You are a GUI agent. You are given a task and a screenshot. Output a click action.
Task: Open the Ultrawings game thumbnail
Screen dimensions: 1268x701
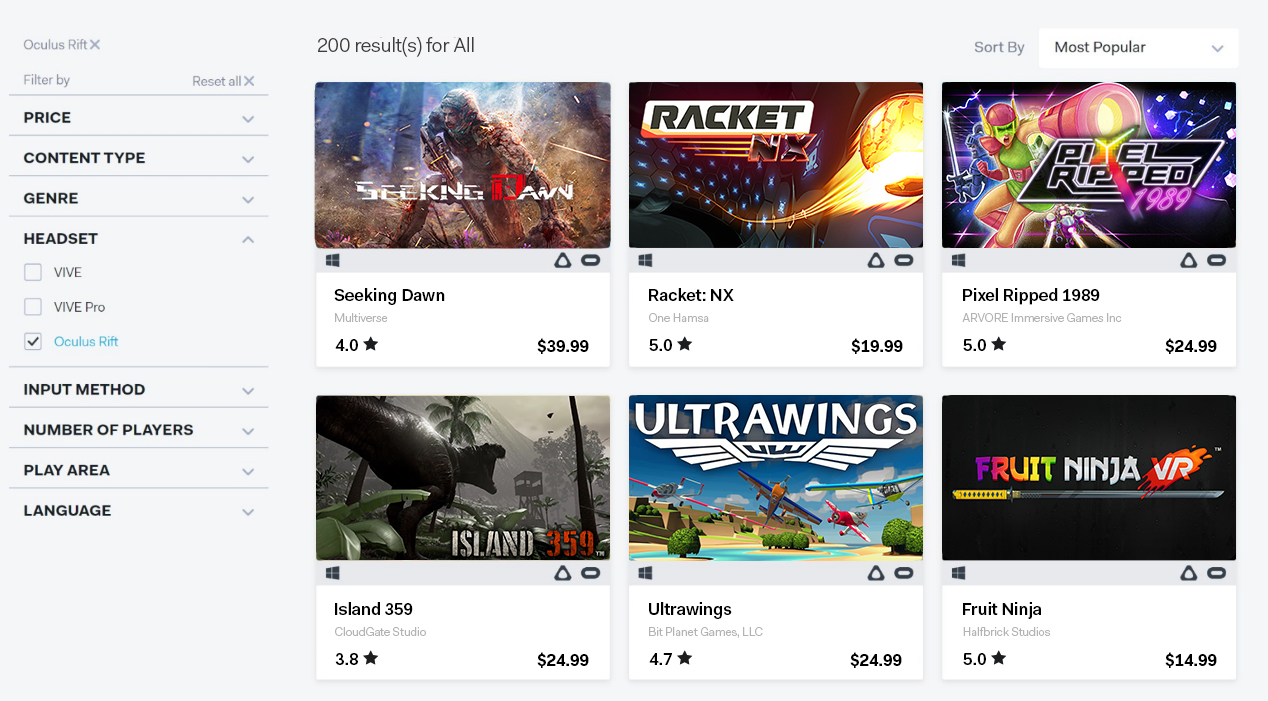tap(776, 478)
